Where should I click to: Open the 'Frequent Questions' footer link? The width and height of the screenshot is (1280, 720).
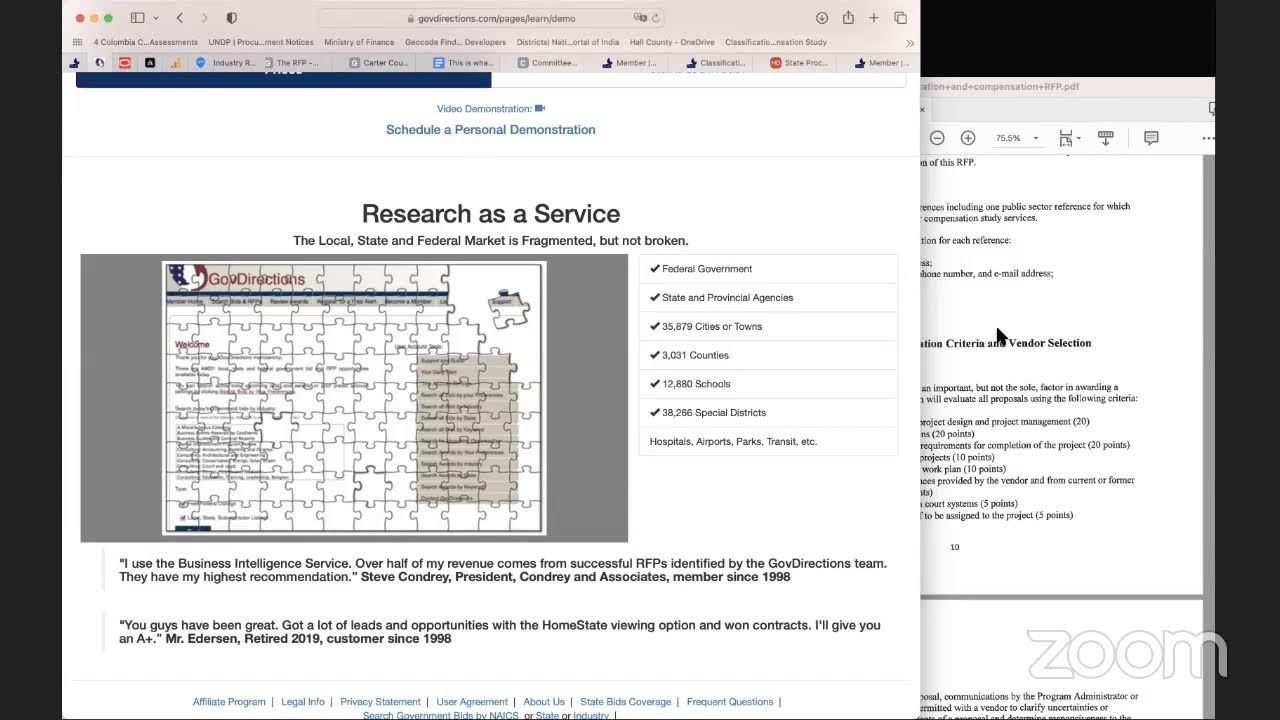pos(730,702)
